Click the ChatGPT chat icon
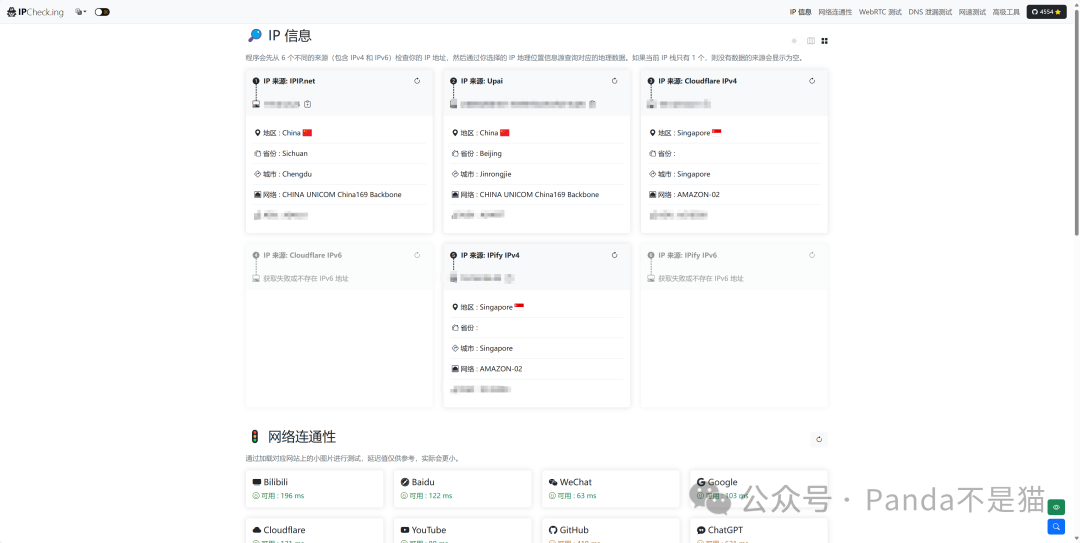Viewport: 1080px width, 543px height. click(x=701, y=530)
